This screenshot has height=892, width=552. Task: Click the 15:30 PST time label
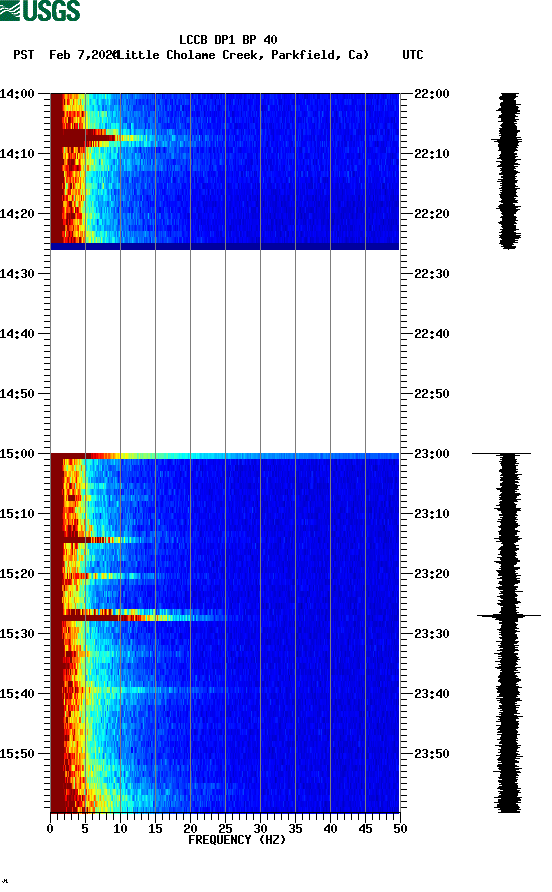(x=18, y=634)
